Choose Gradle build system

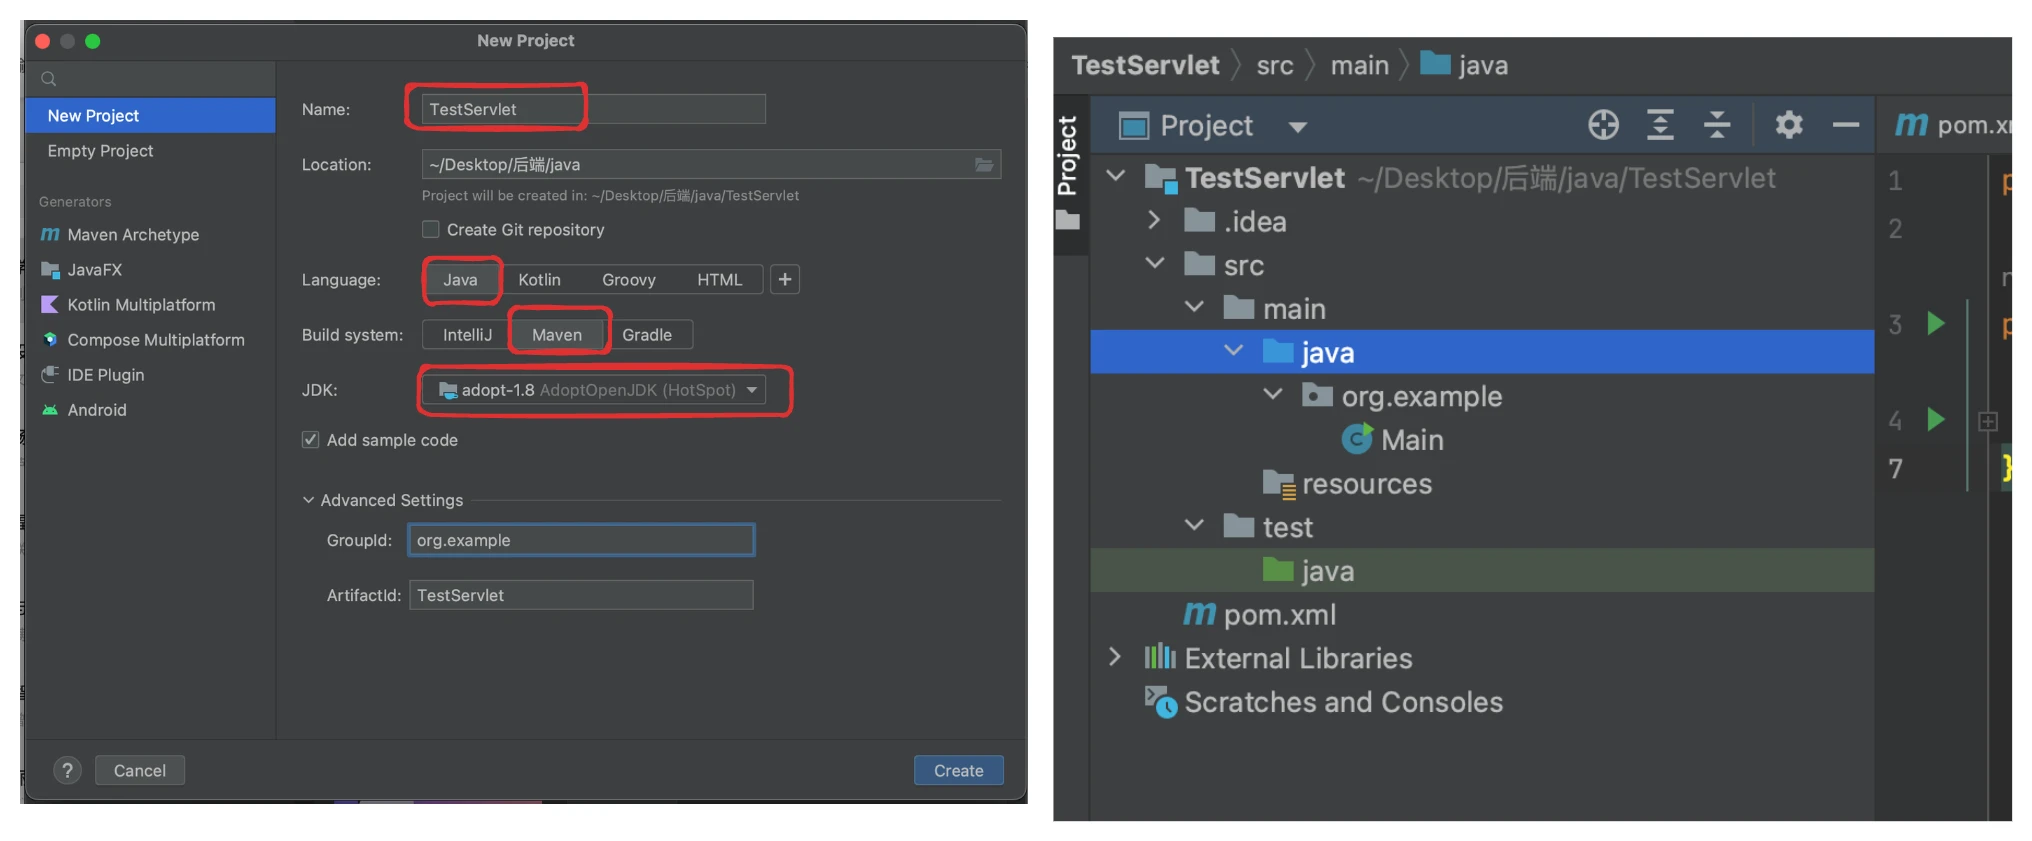coord(647,334)
